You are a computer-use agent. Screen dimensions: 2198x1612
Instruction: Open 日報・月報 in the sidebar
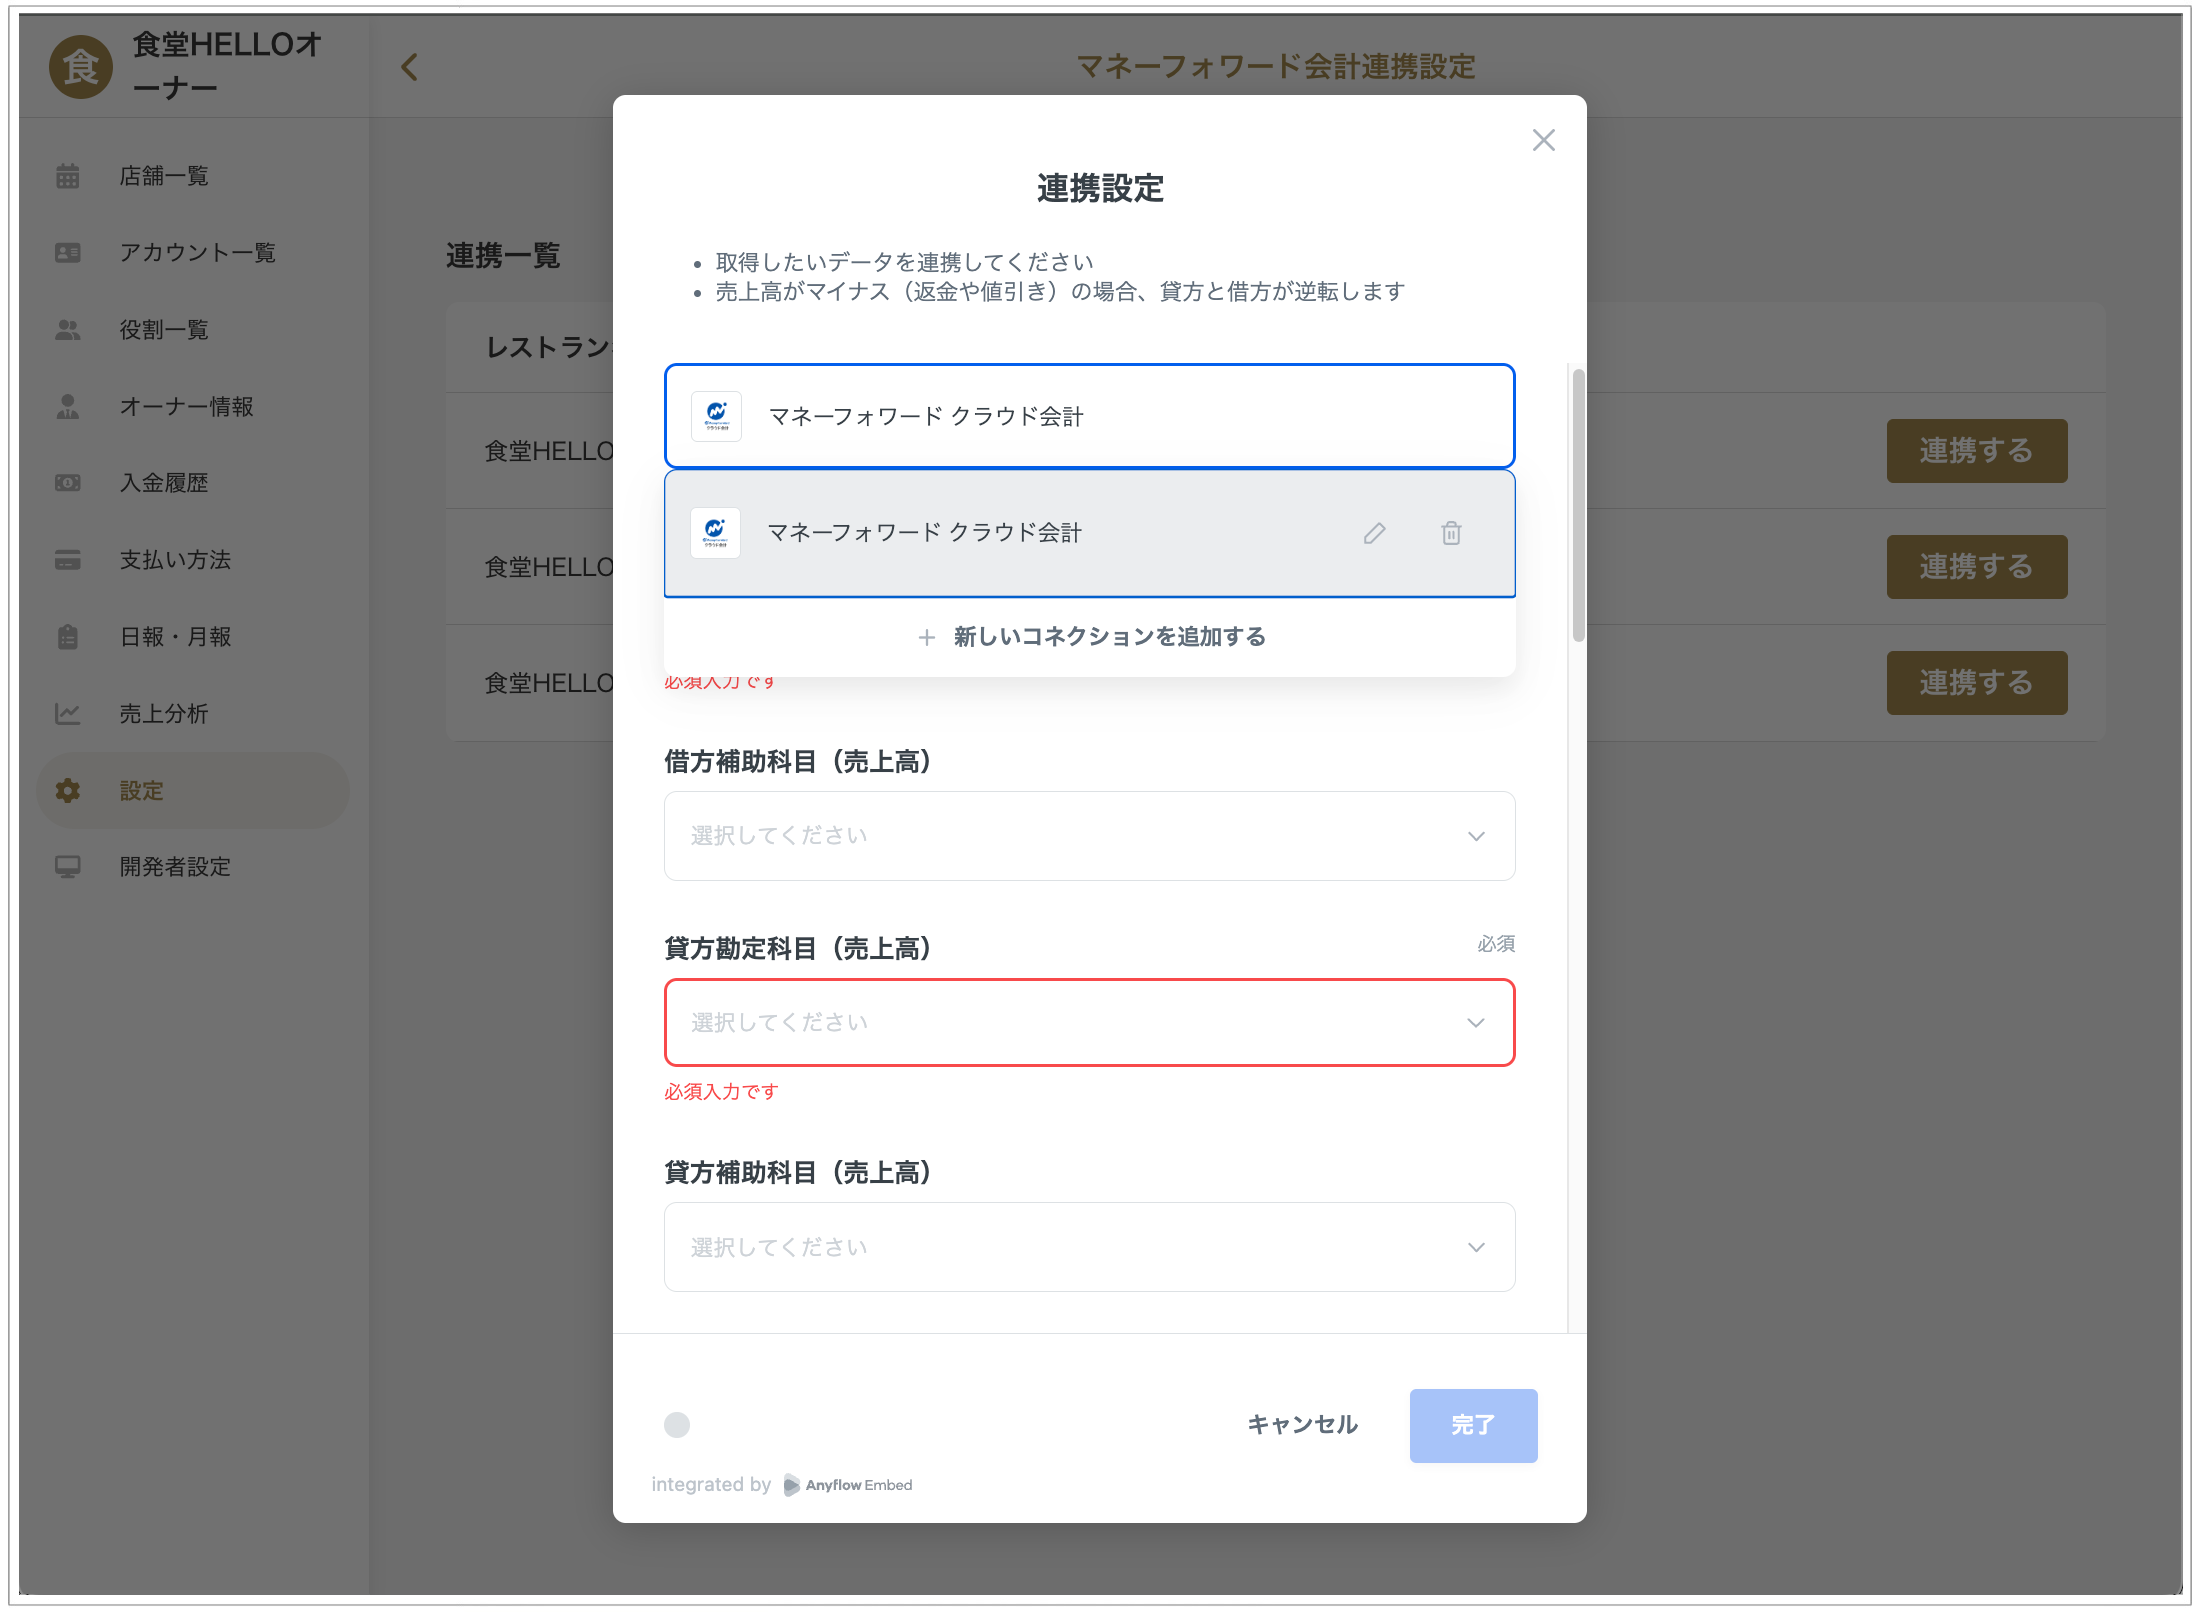(175, 637)
